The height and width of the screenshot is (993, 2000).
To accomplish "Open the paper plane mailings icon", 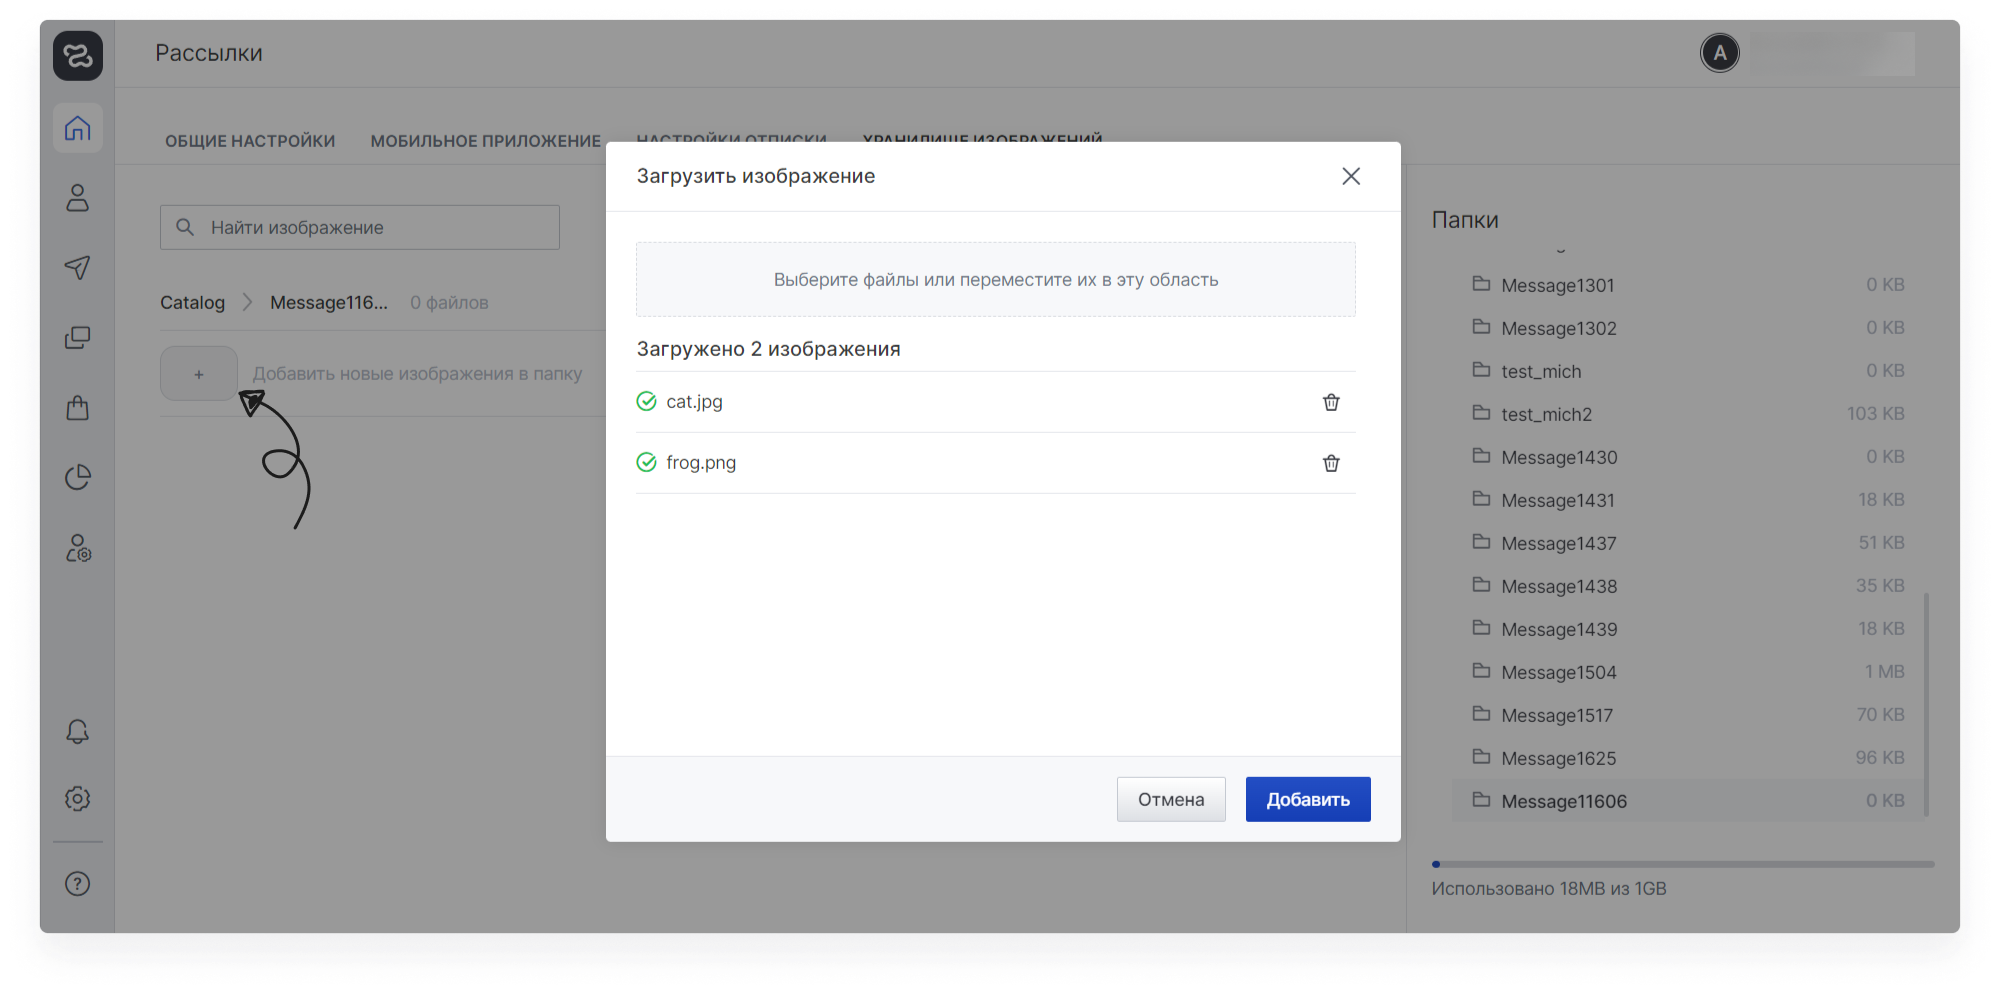I will tap(78, 267).
